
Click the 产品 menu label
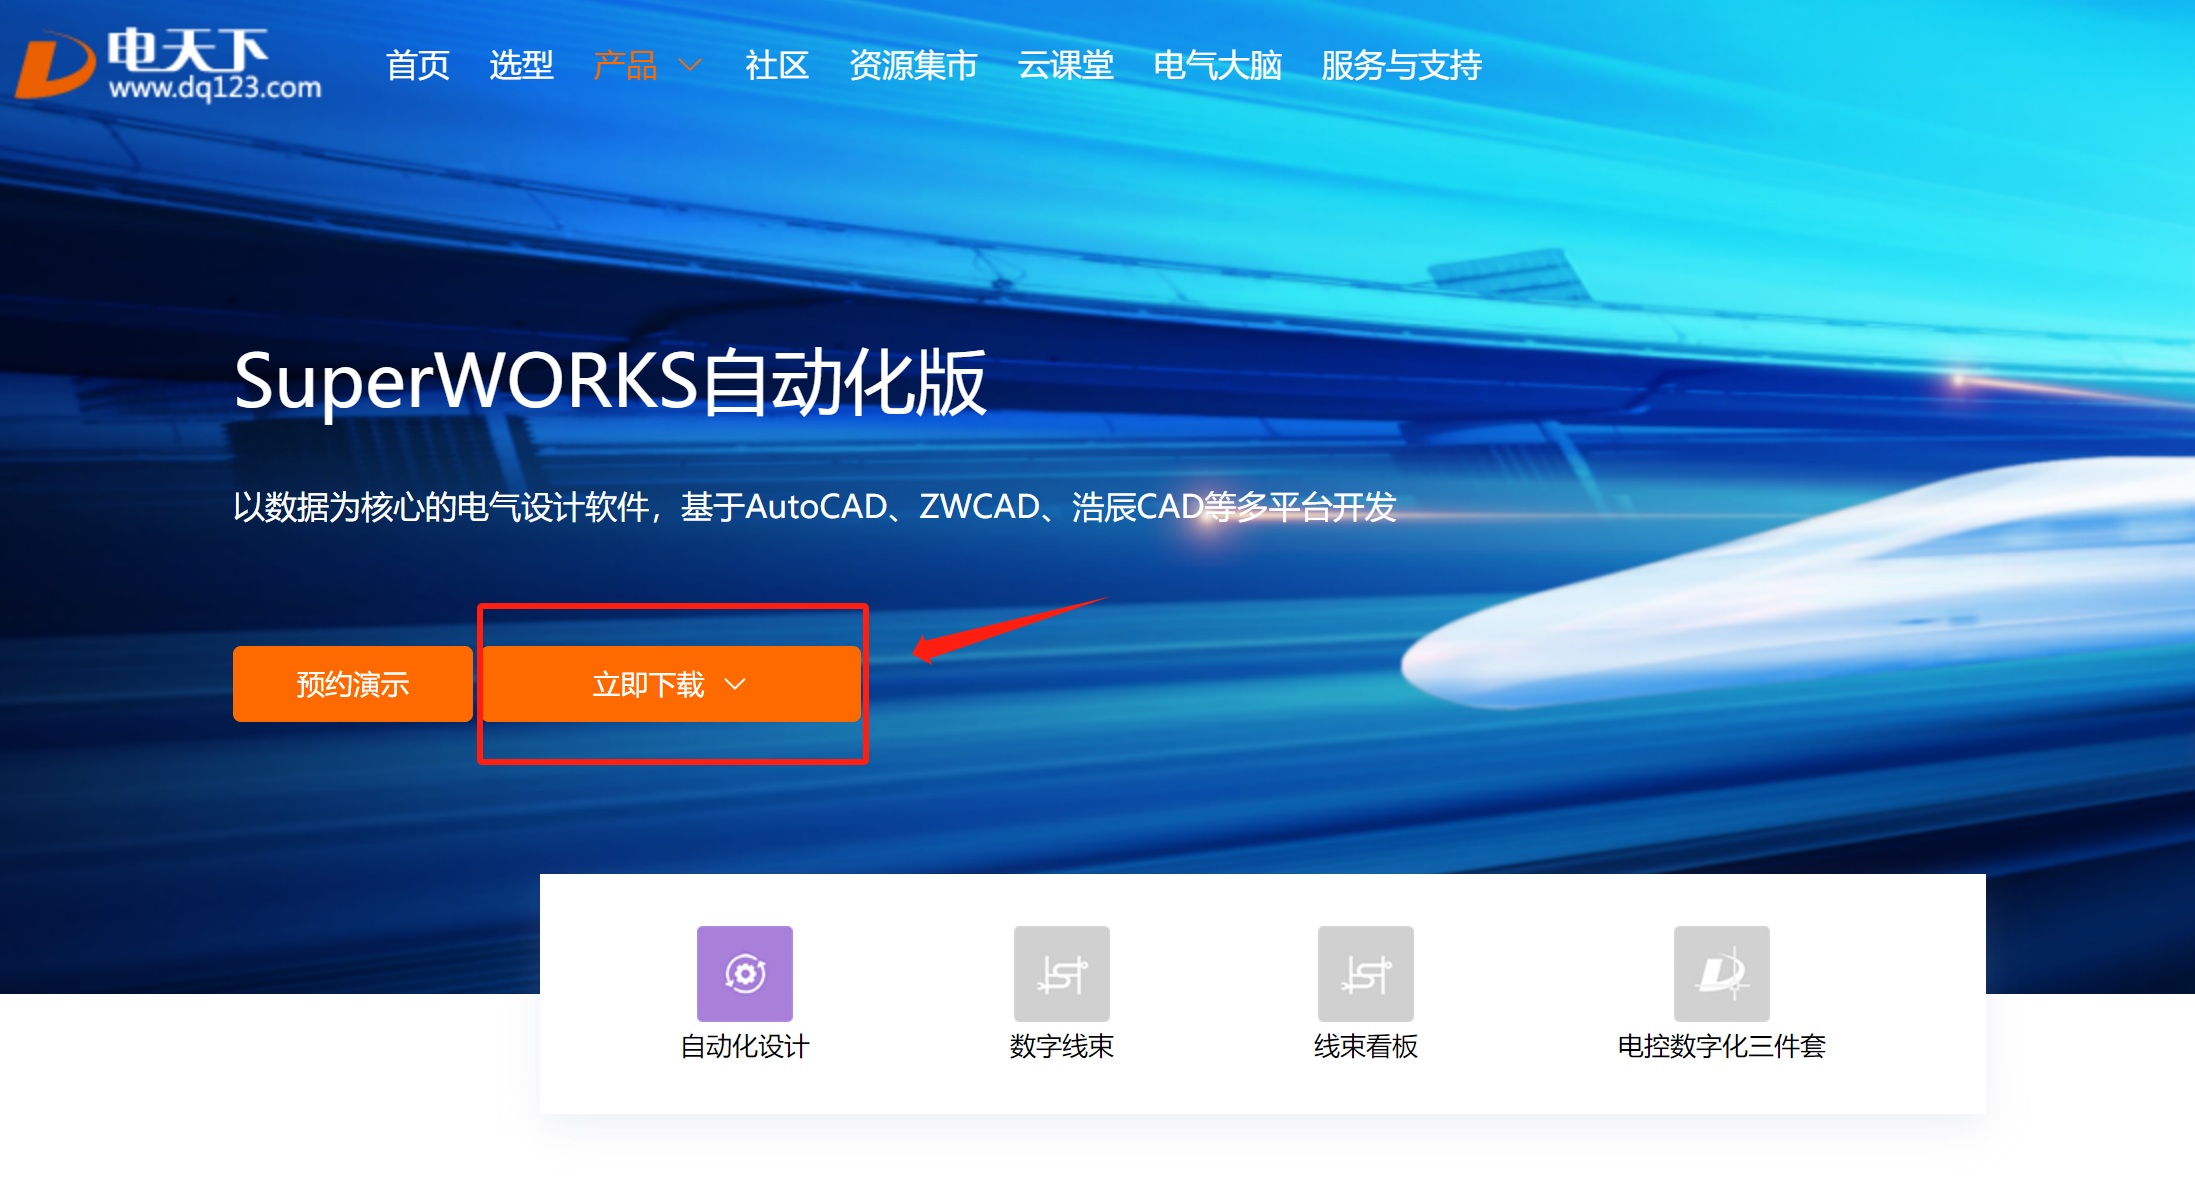[625, 66]
